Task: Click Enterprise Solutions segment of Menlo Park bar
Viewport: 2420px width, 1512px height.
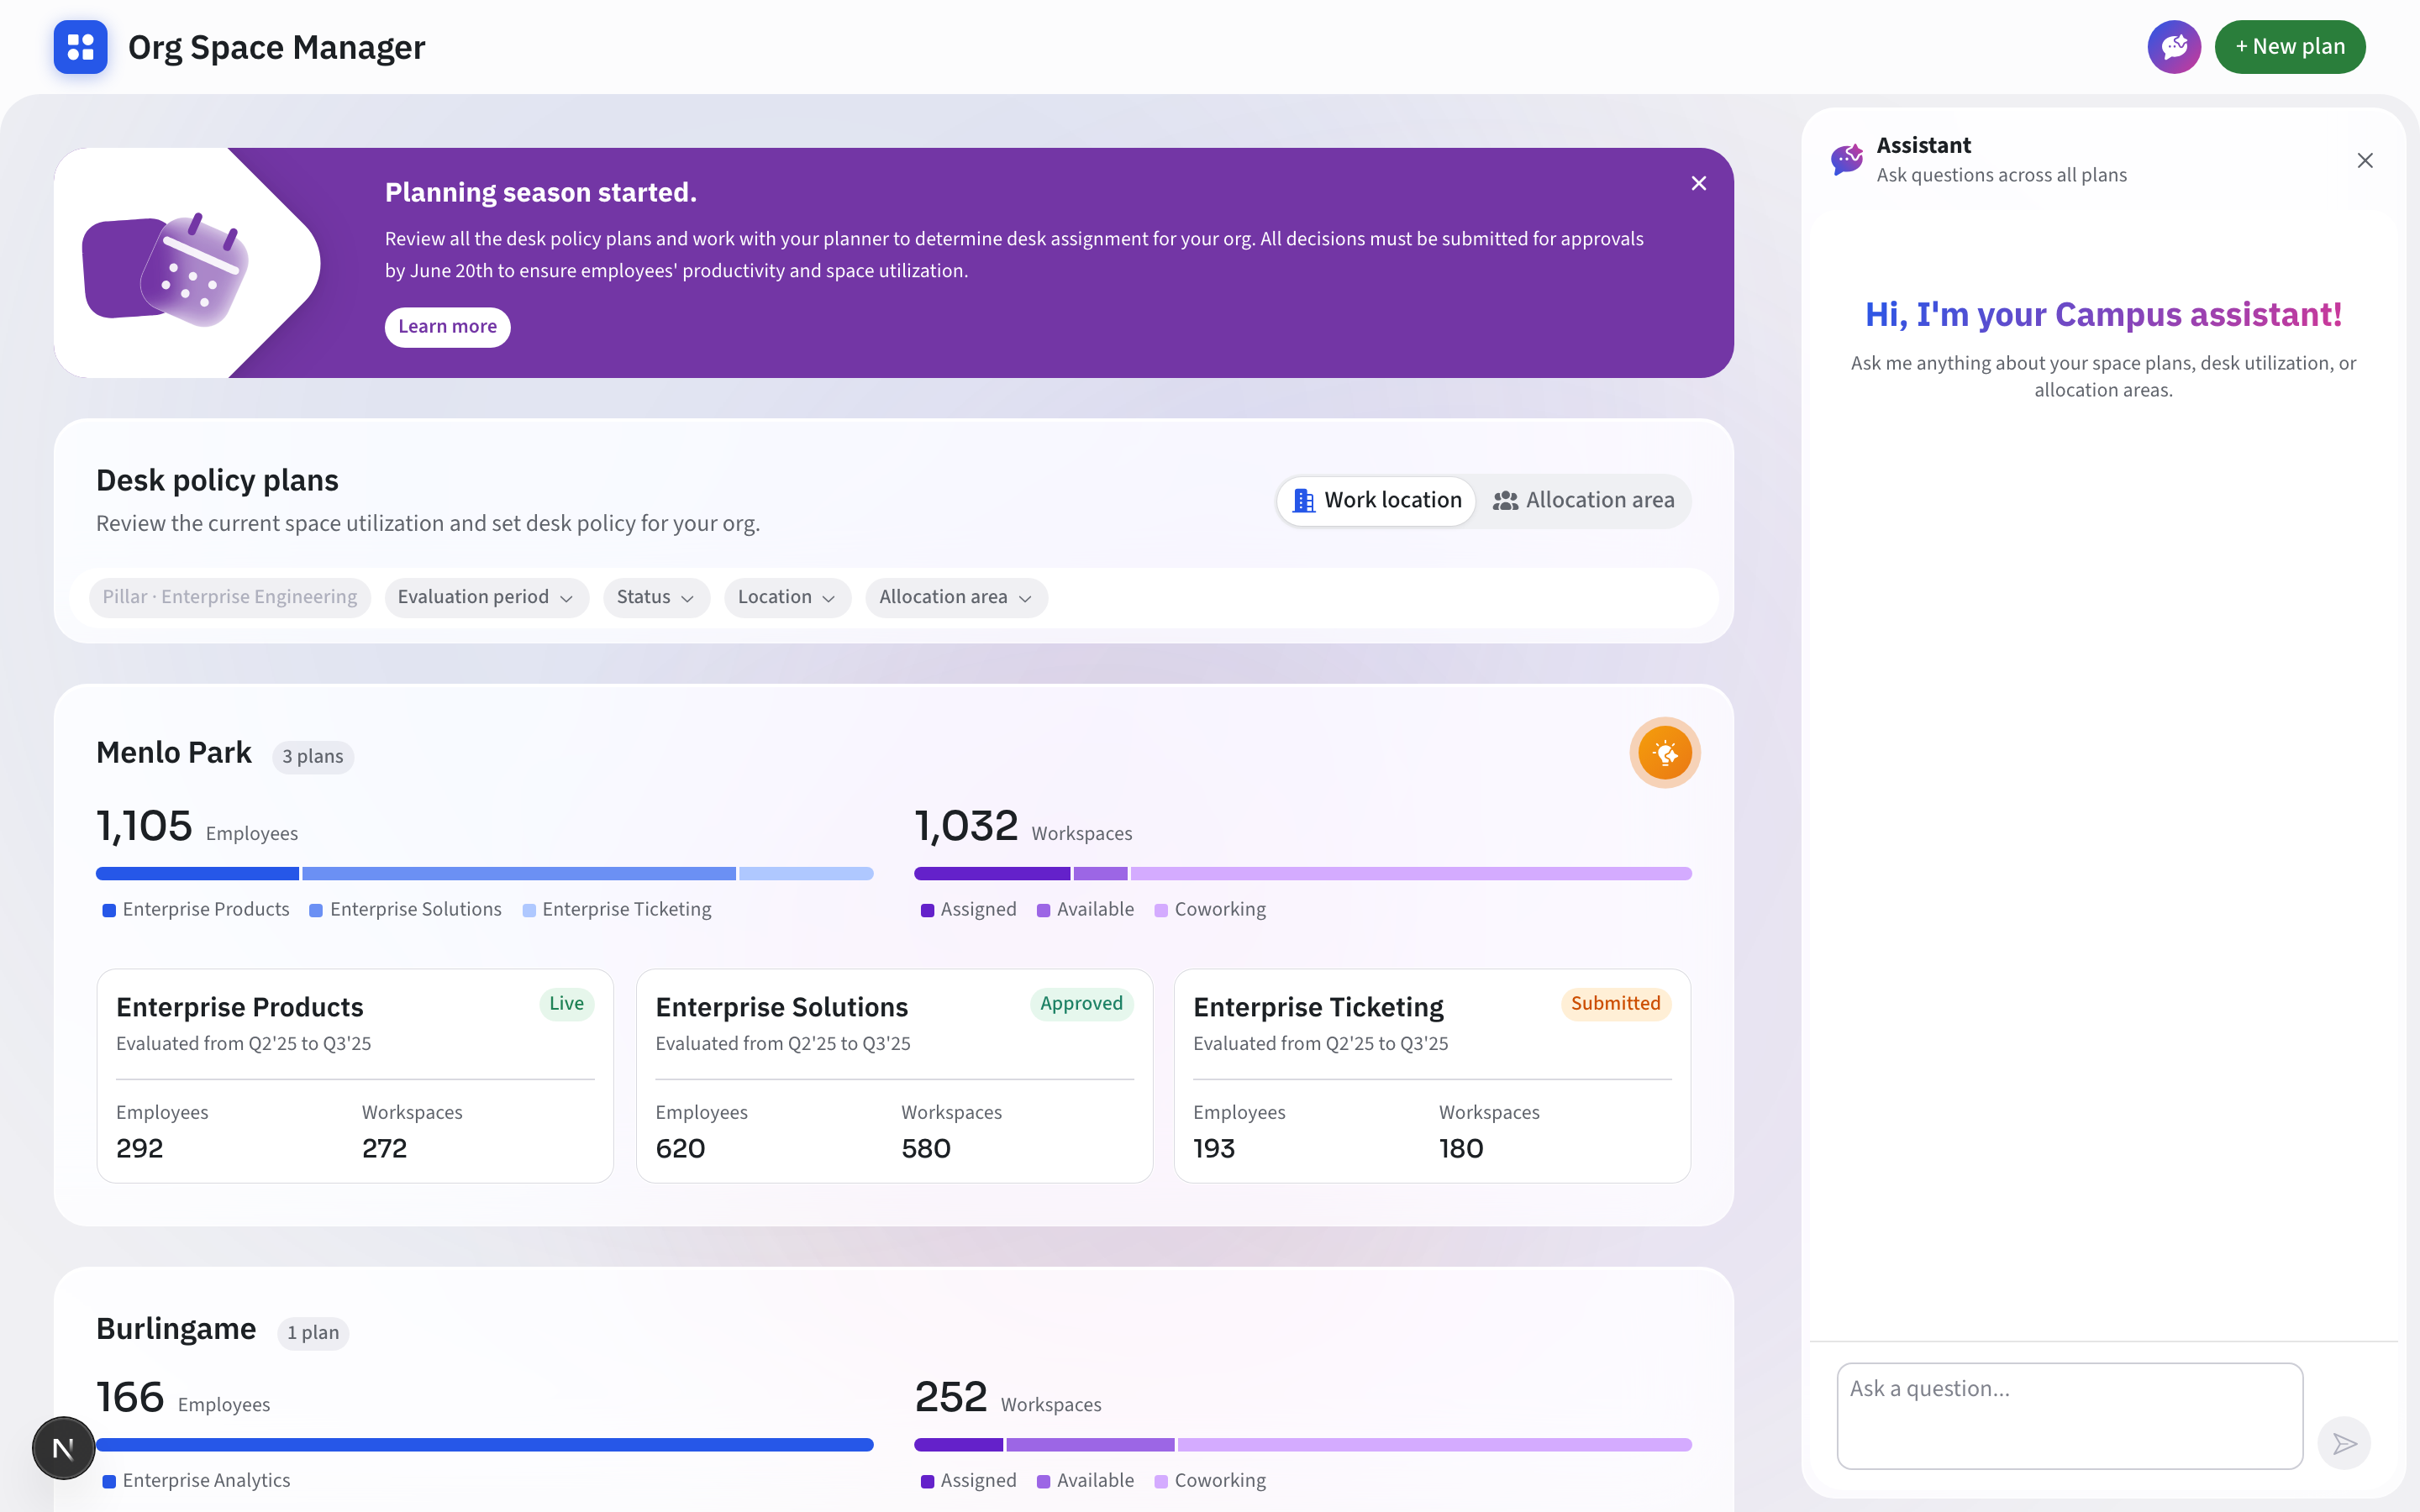Action: (x=519, y=874)
